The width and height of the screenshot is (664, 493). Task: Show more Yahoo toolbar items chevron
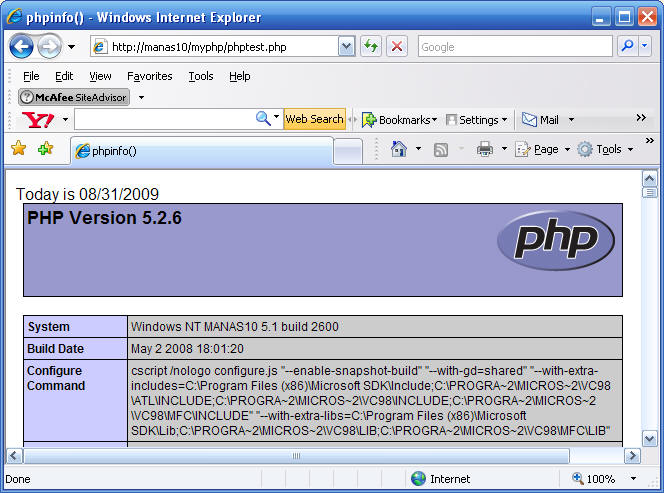[x=641, y=118]
